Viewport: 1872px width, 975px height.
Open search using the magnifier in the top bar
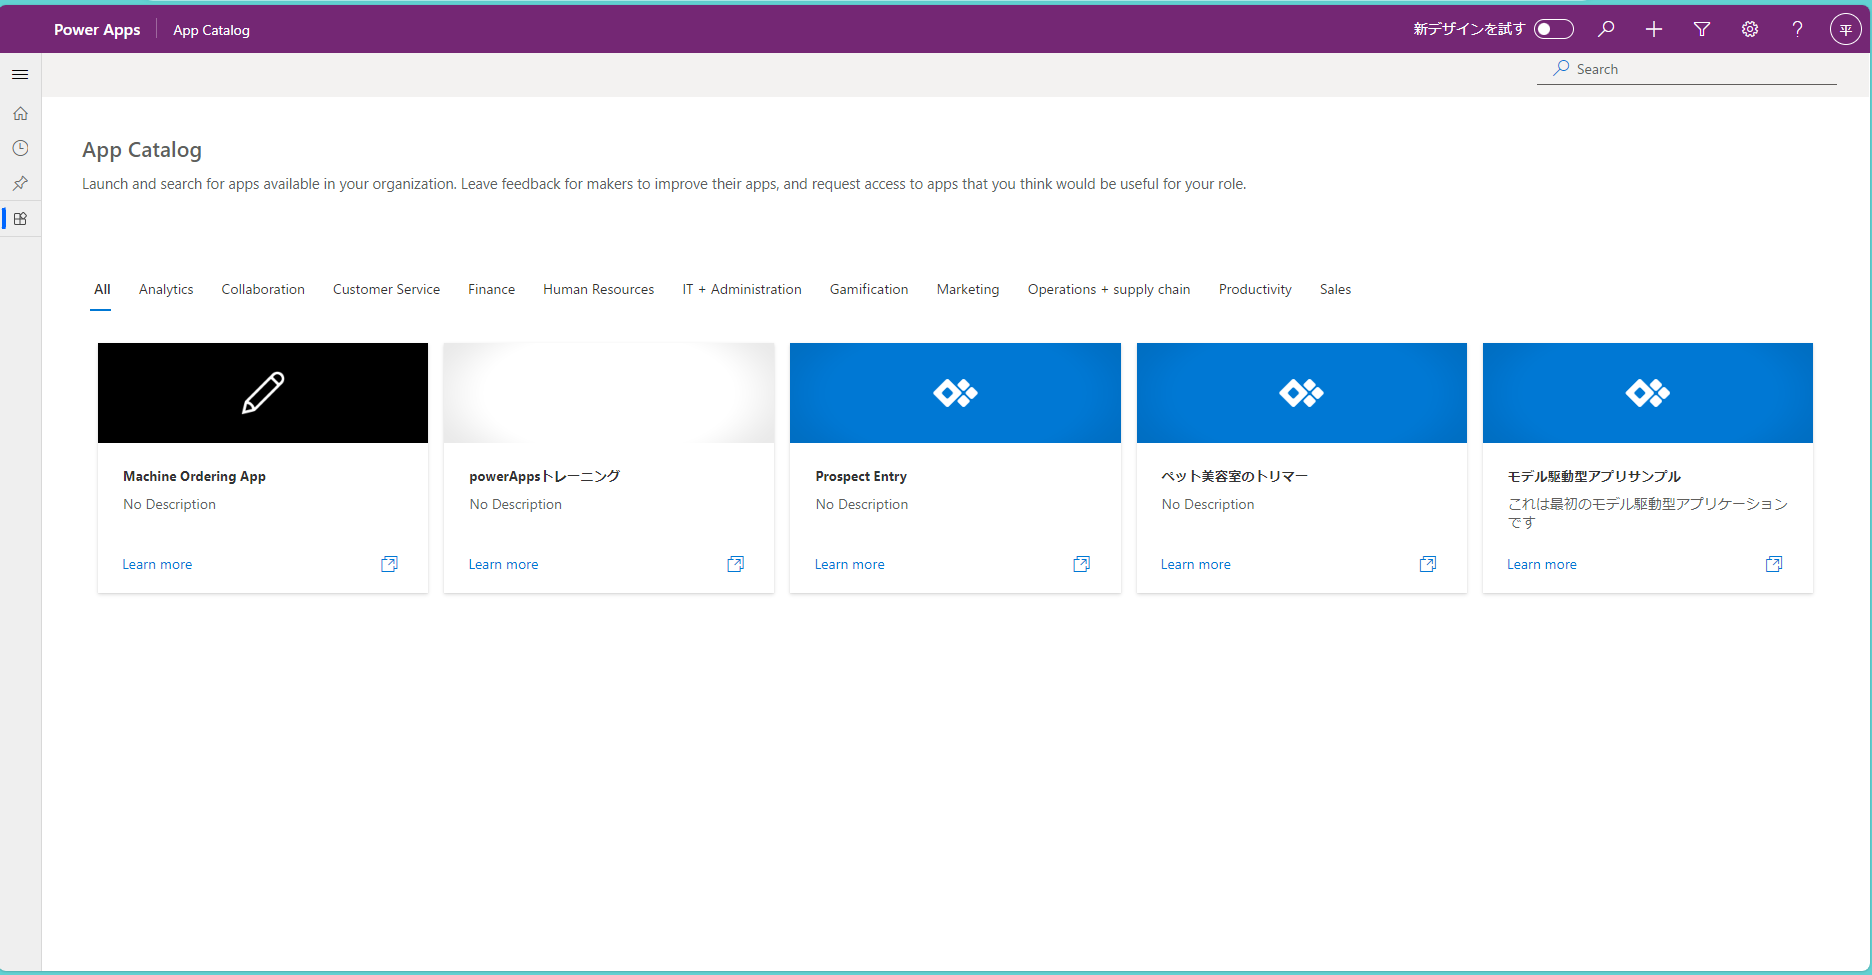click(1606, 29)
